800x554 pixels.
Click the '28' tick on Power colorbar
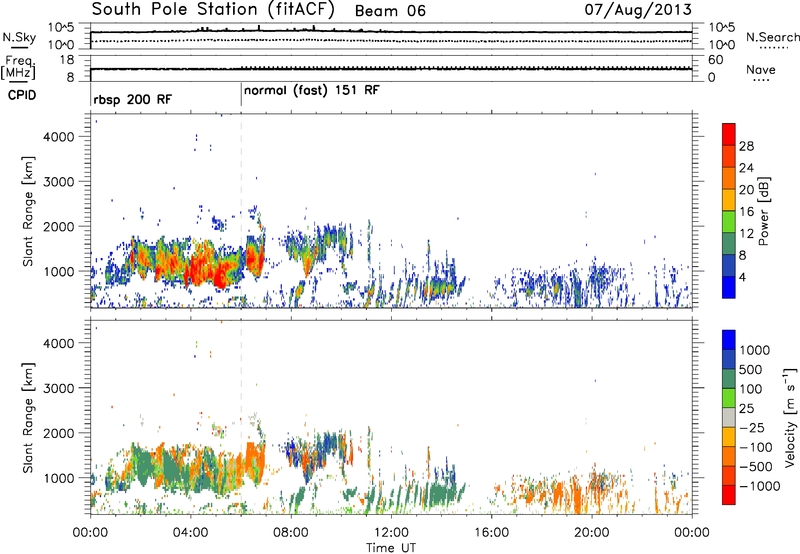tap(746, 146)
